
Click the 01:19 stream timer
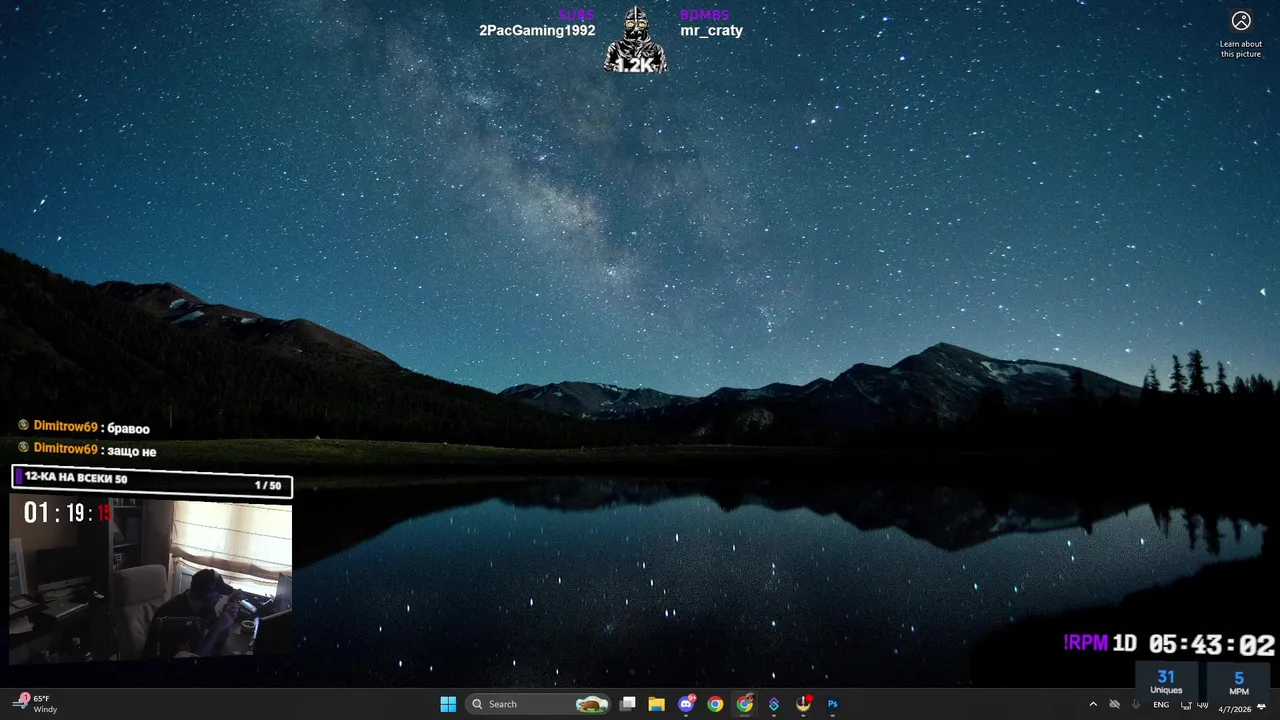[x=67, y=514]
